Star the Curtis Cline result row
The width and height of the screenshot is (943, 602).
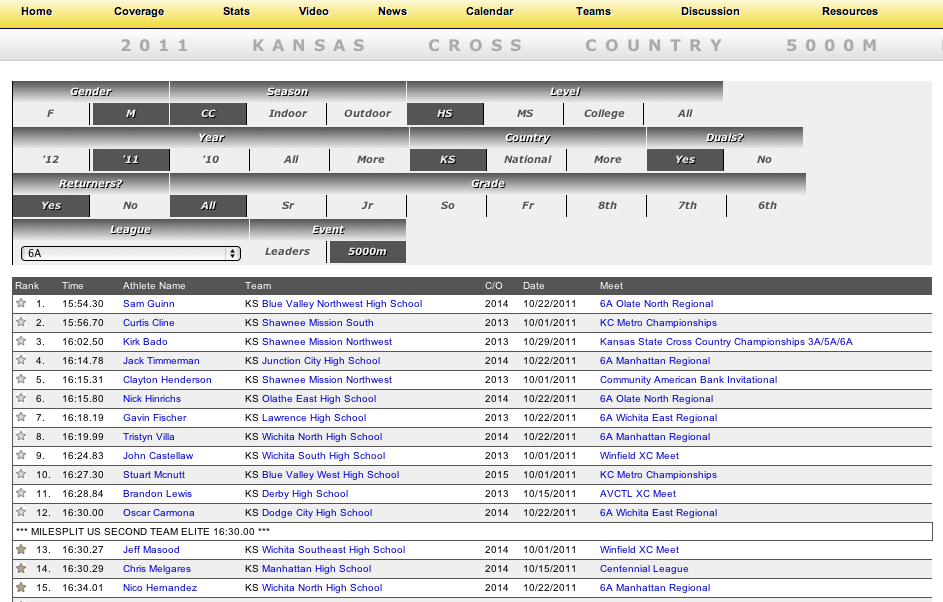(x=21, y=322)
